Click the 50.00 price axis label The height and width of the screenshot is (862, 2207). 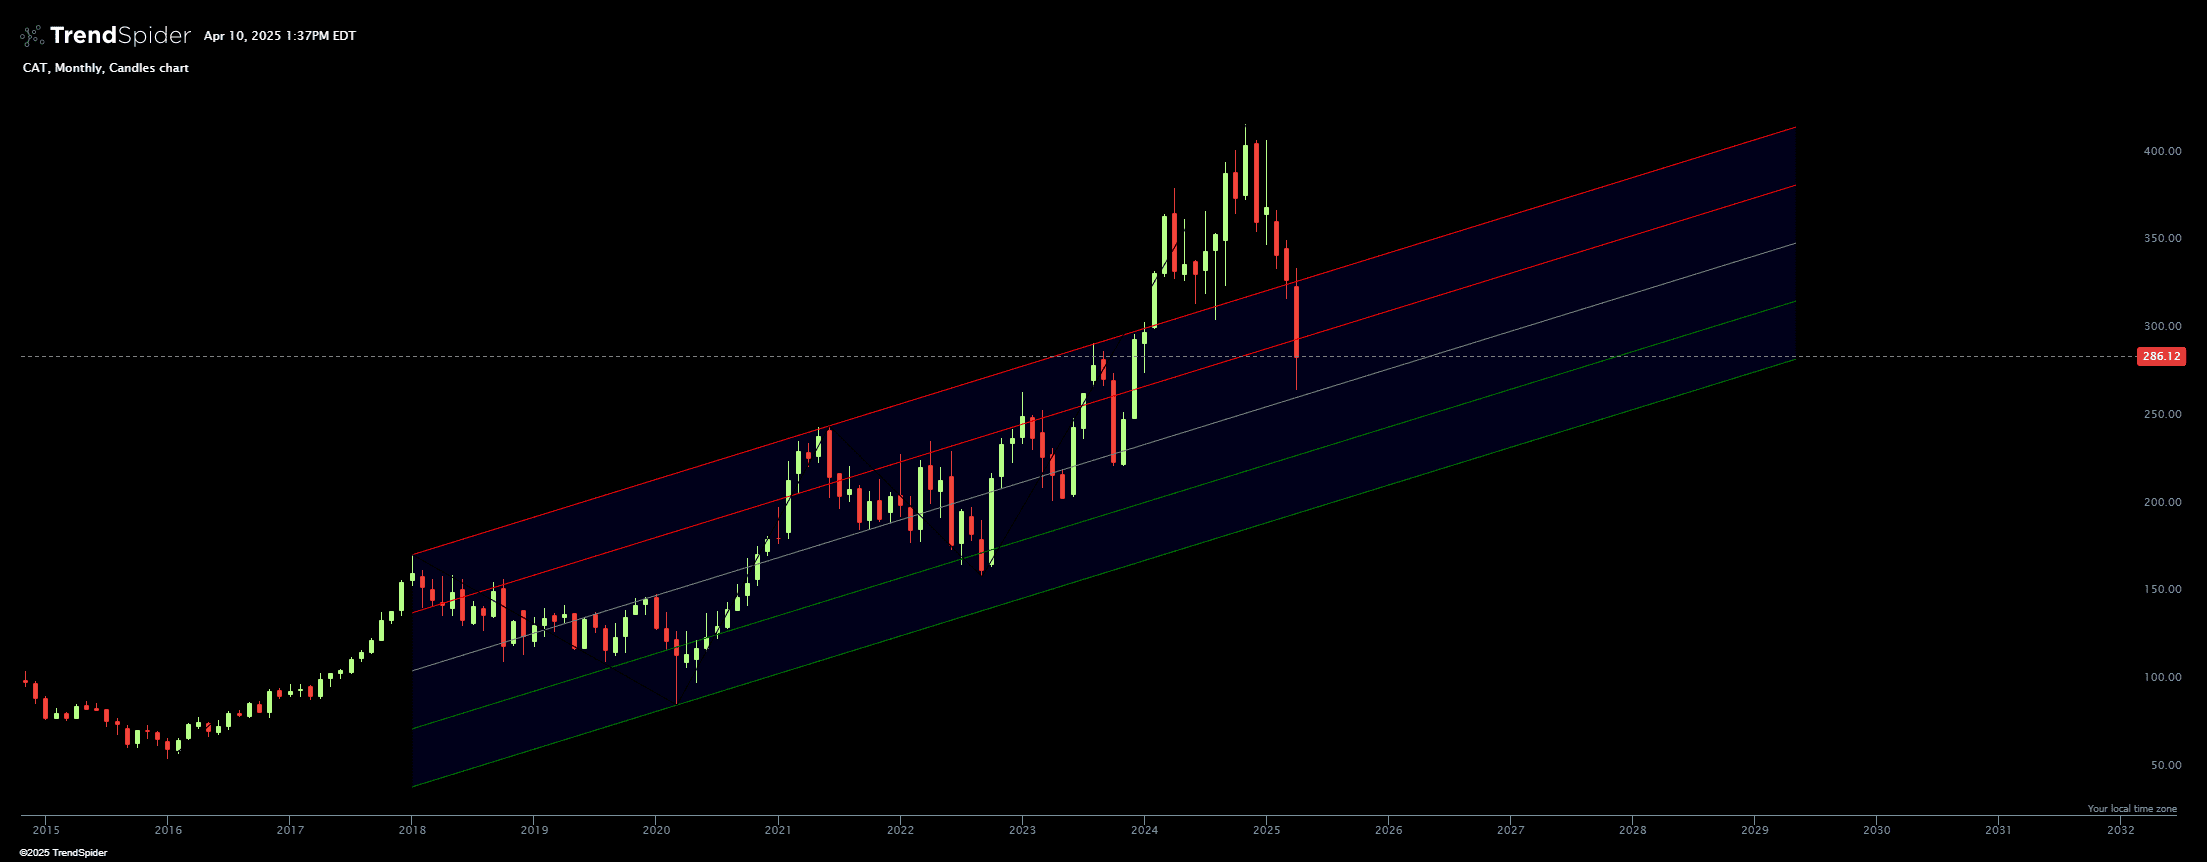(2166, 765)
